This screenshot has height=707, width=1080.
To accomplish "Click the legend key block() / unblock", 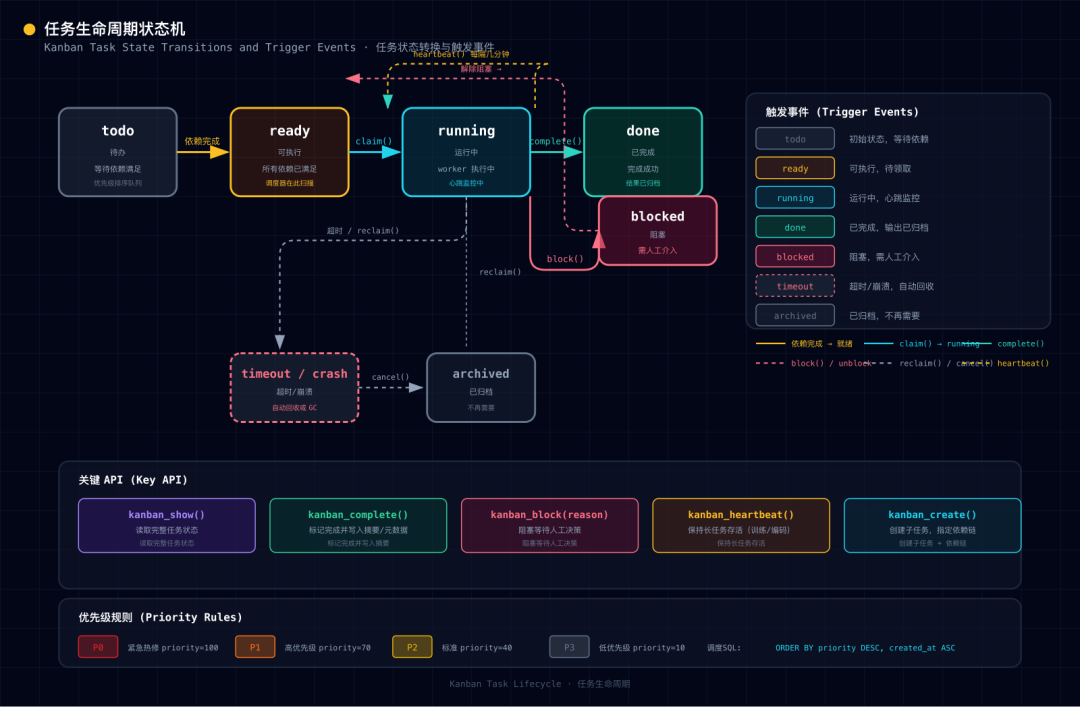I will pyautogui.click(x=831, y=363).
